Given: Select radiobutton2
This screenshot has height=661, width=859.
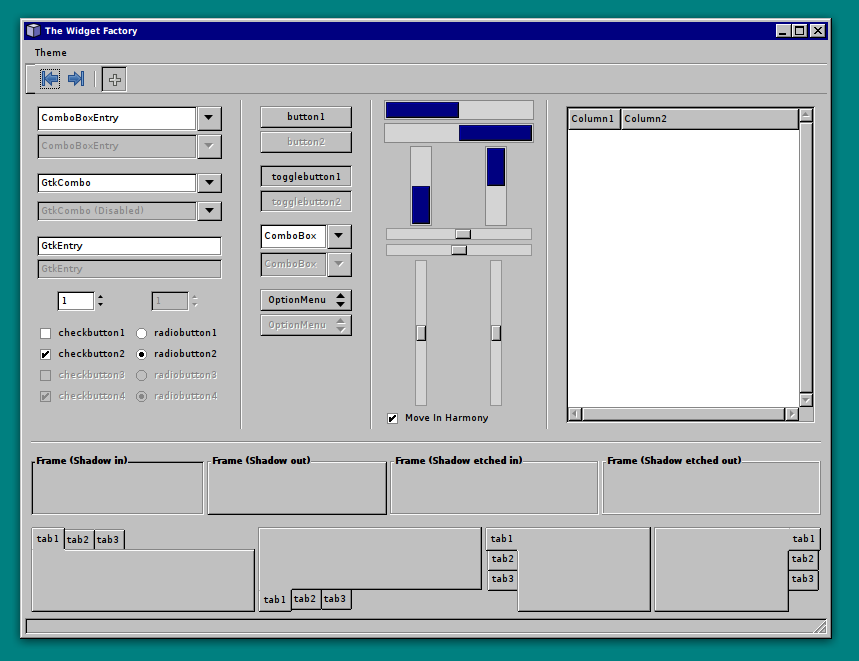Looking at the screenshot, I should pos(141,354).
